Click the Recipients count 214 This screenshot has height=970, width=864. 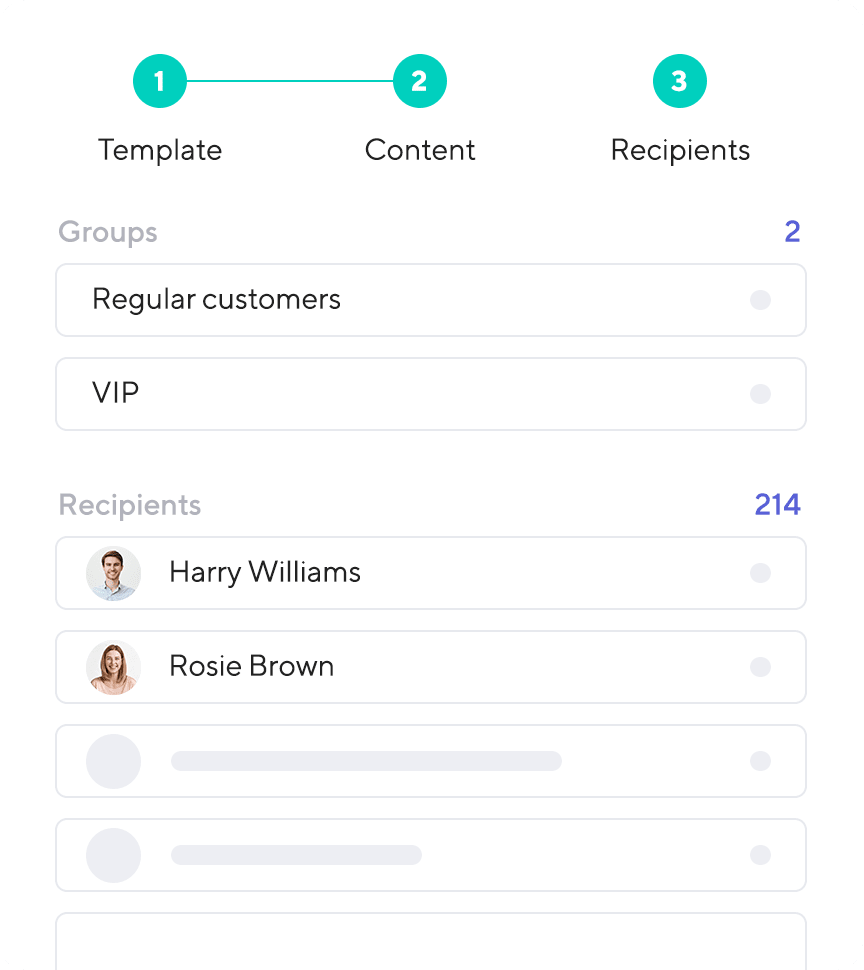[777, 505]
